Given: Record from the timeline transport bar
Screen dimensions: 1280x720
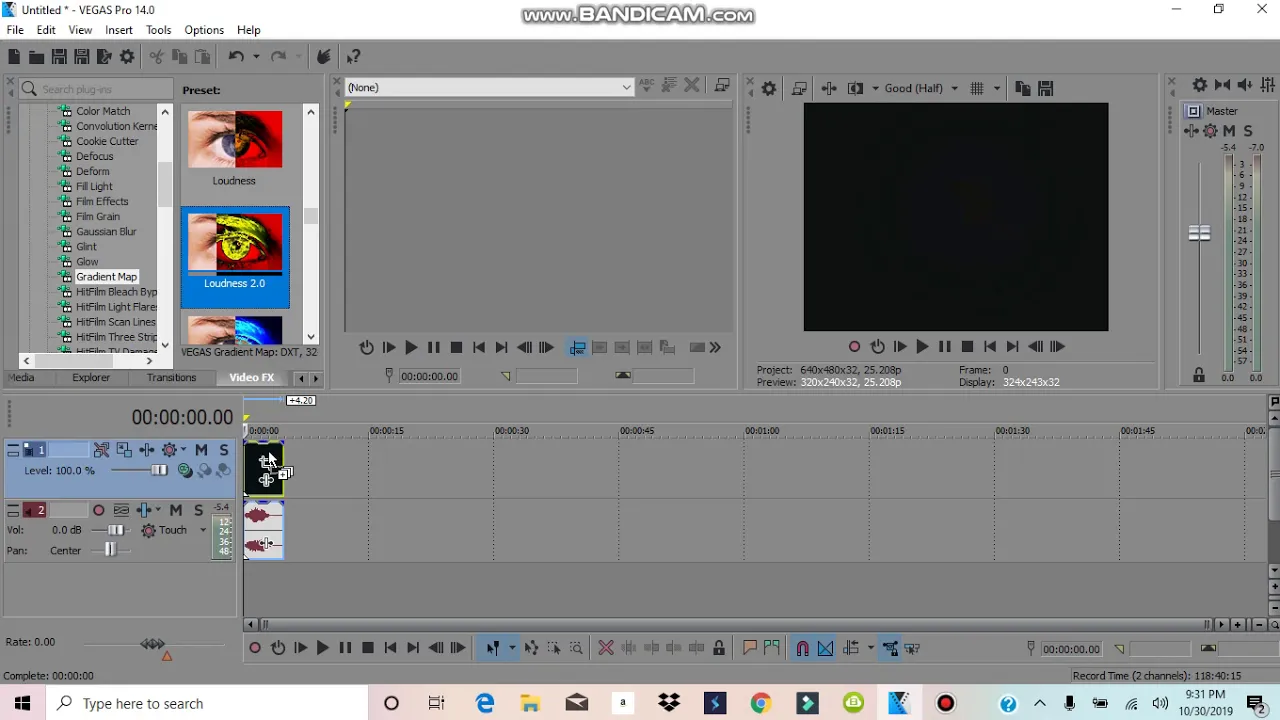Looking at the screenshot, I should [255, 649].
